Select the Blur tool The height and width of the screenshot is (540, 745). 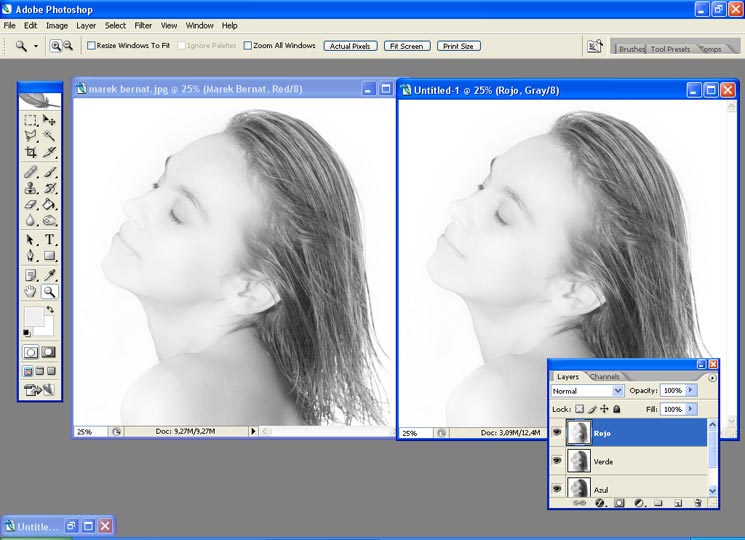[x=31, y=220]
